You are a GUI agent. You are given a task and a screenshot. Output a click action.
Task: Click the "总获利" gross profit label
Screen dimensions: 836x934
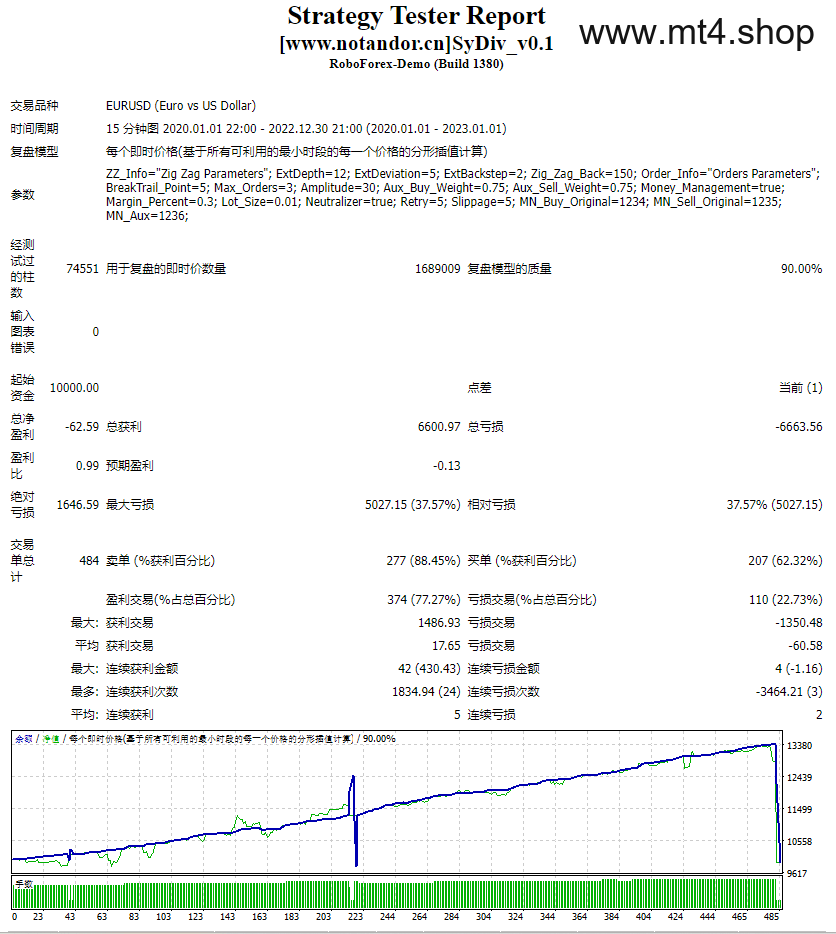point(124,426)
